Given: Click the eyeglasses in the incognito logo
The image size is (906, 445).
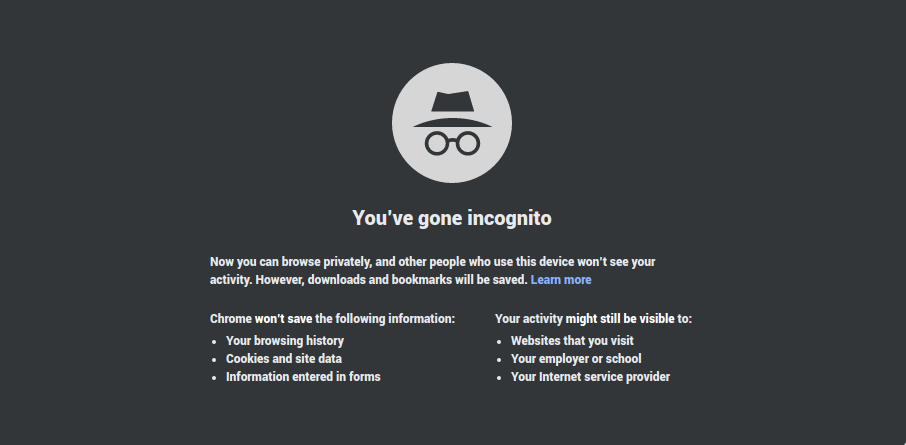Looking at the screenshot, I should 452,142.
